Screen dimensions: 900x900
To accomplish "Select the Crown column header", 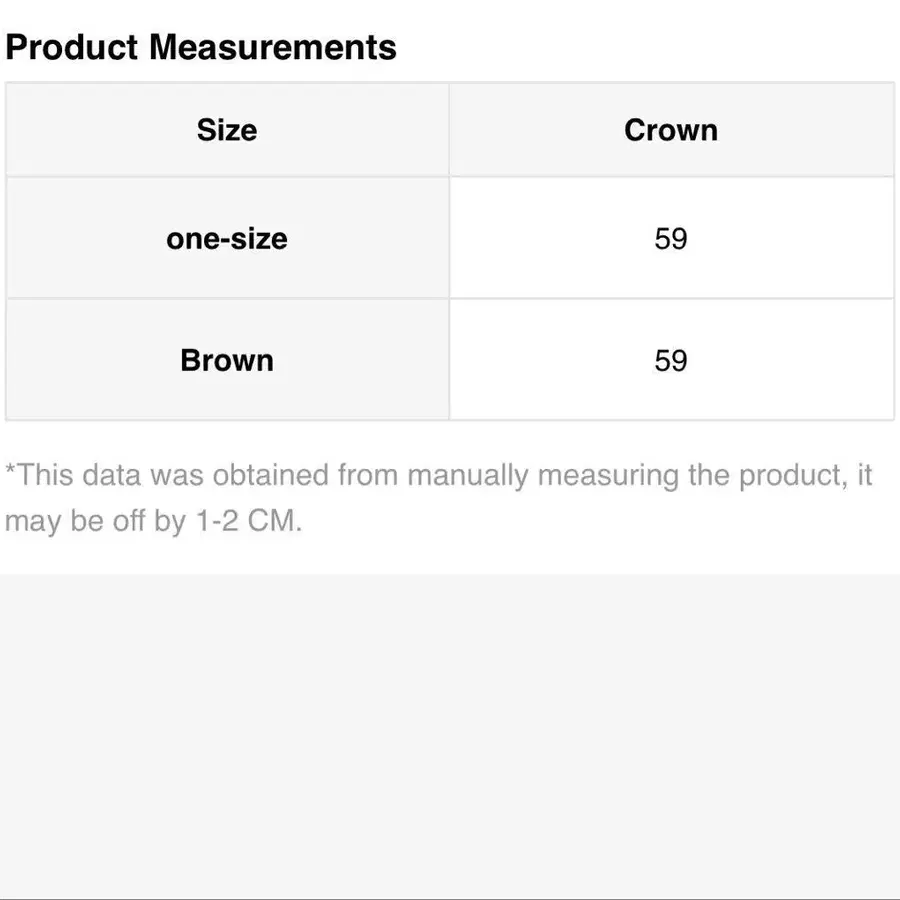I will [671, 130].
